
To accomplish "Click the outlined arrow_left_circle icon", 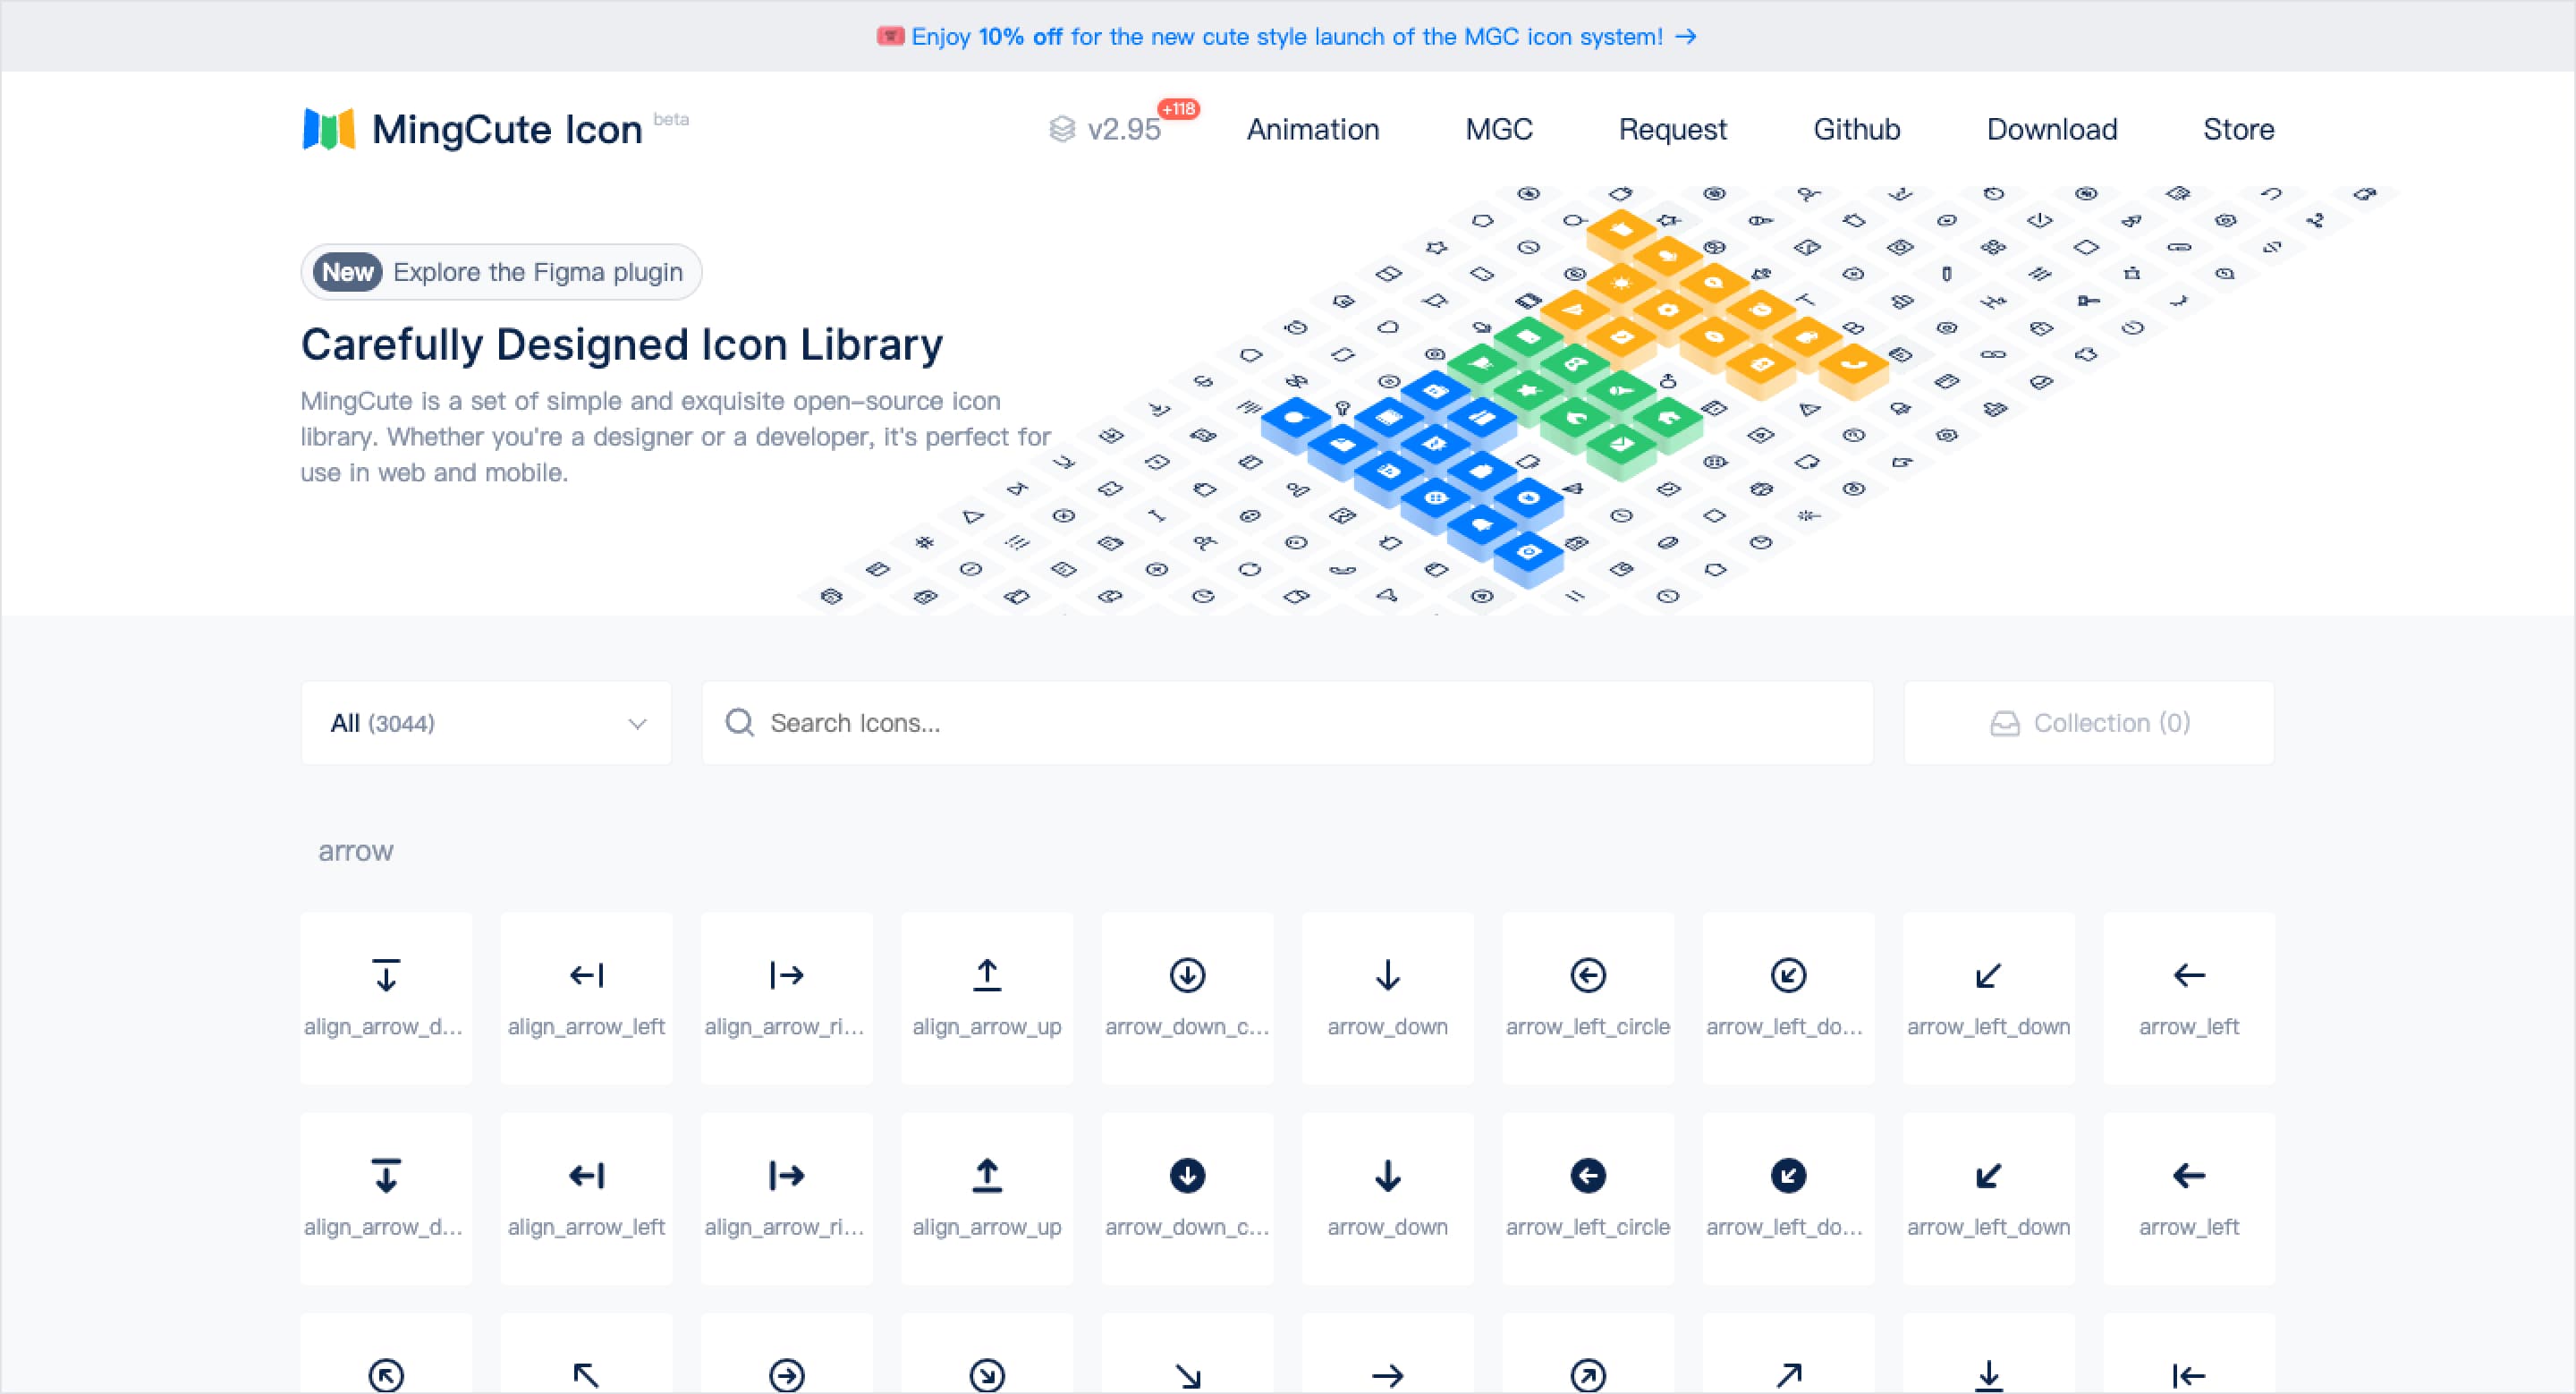I will tap(1587, 976).
